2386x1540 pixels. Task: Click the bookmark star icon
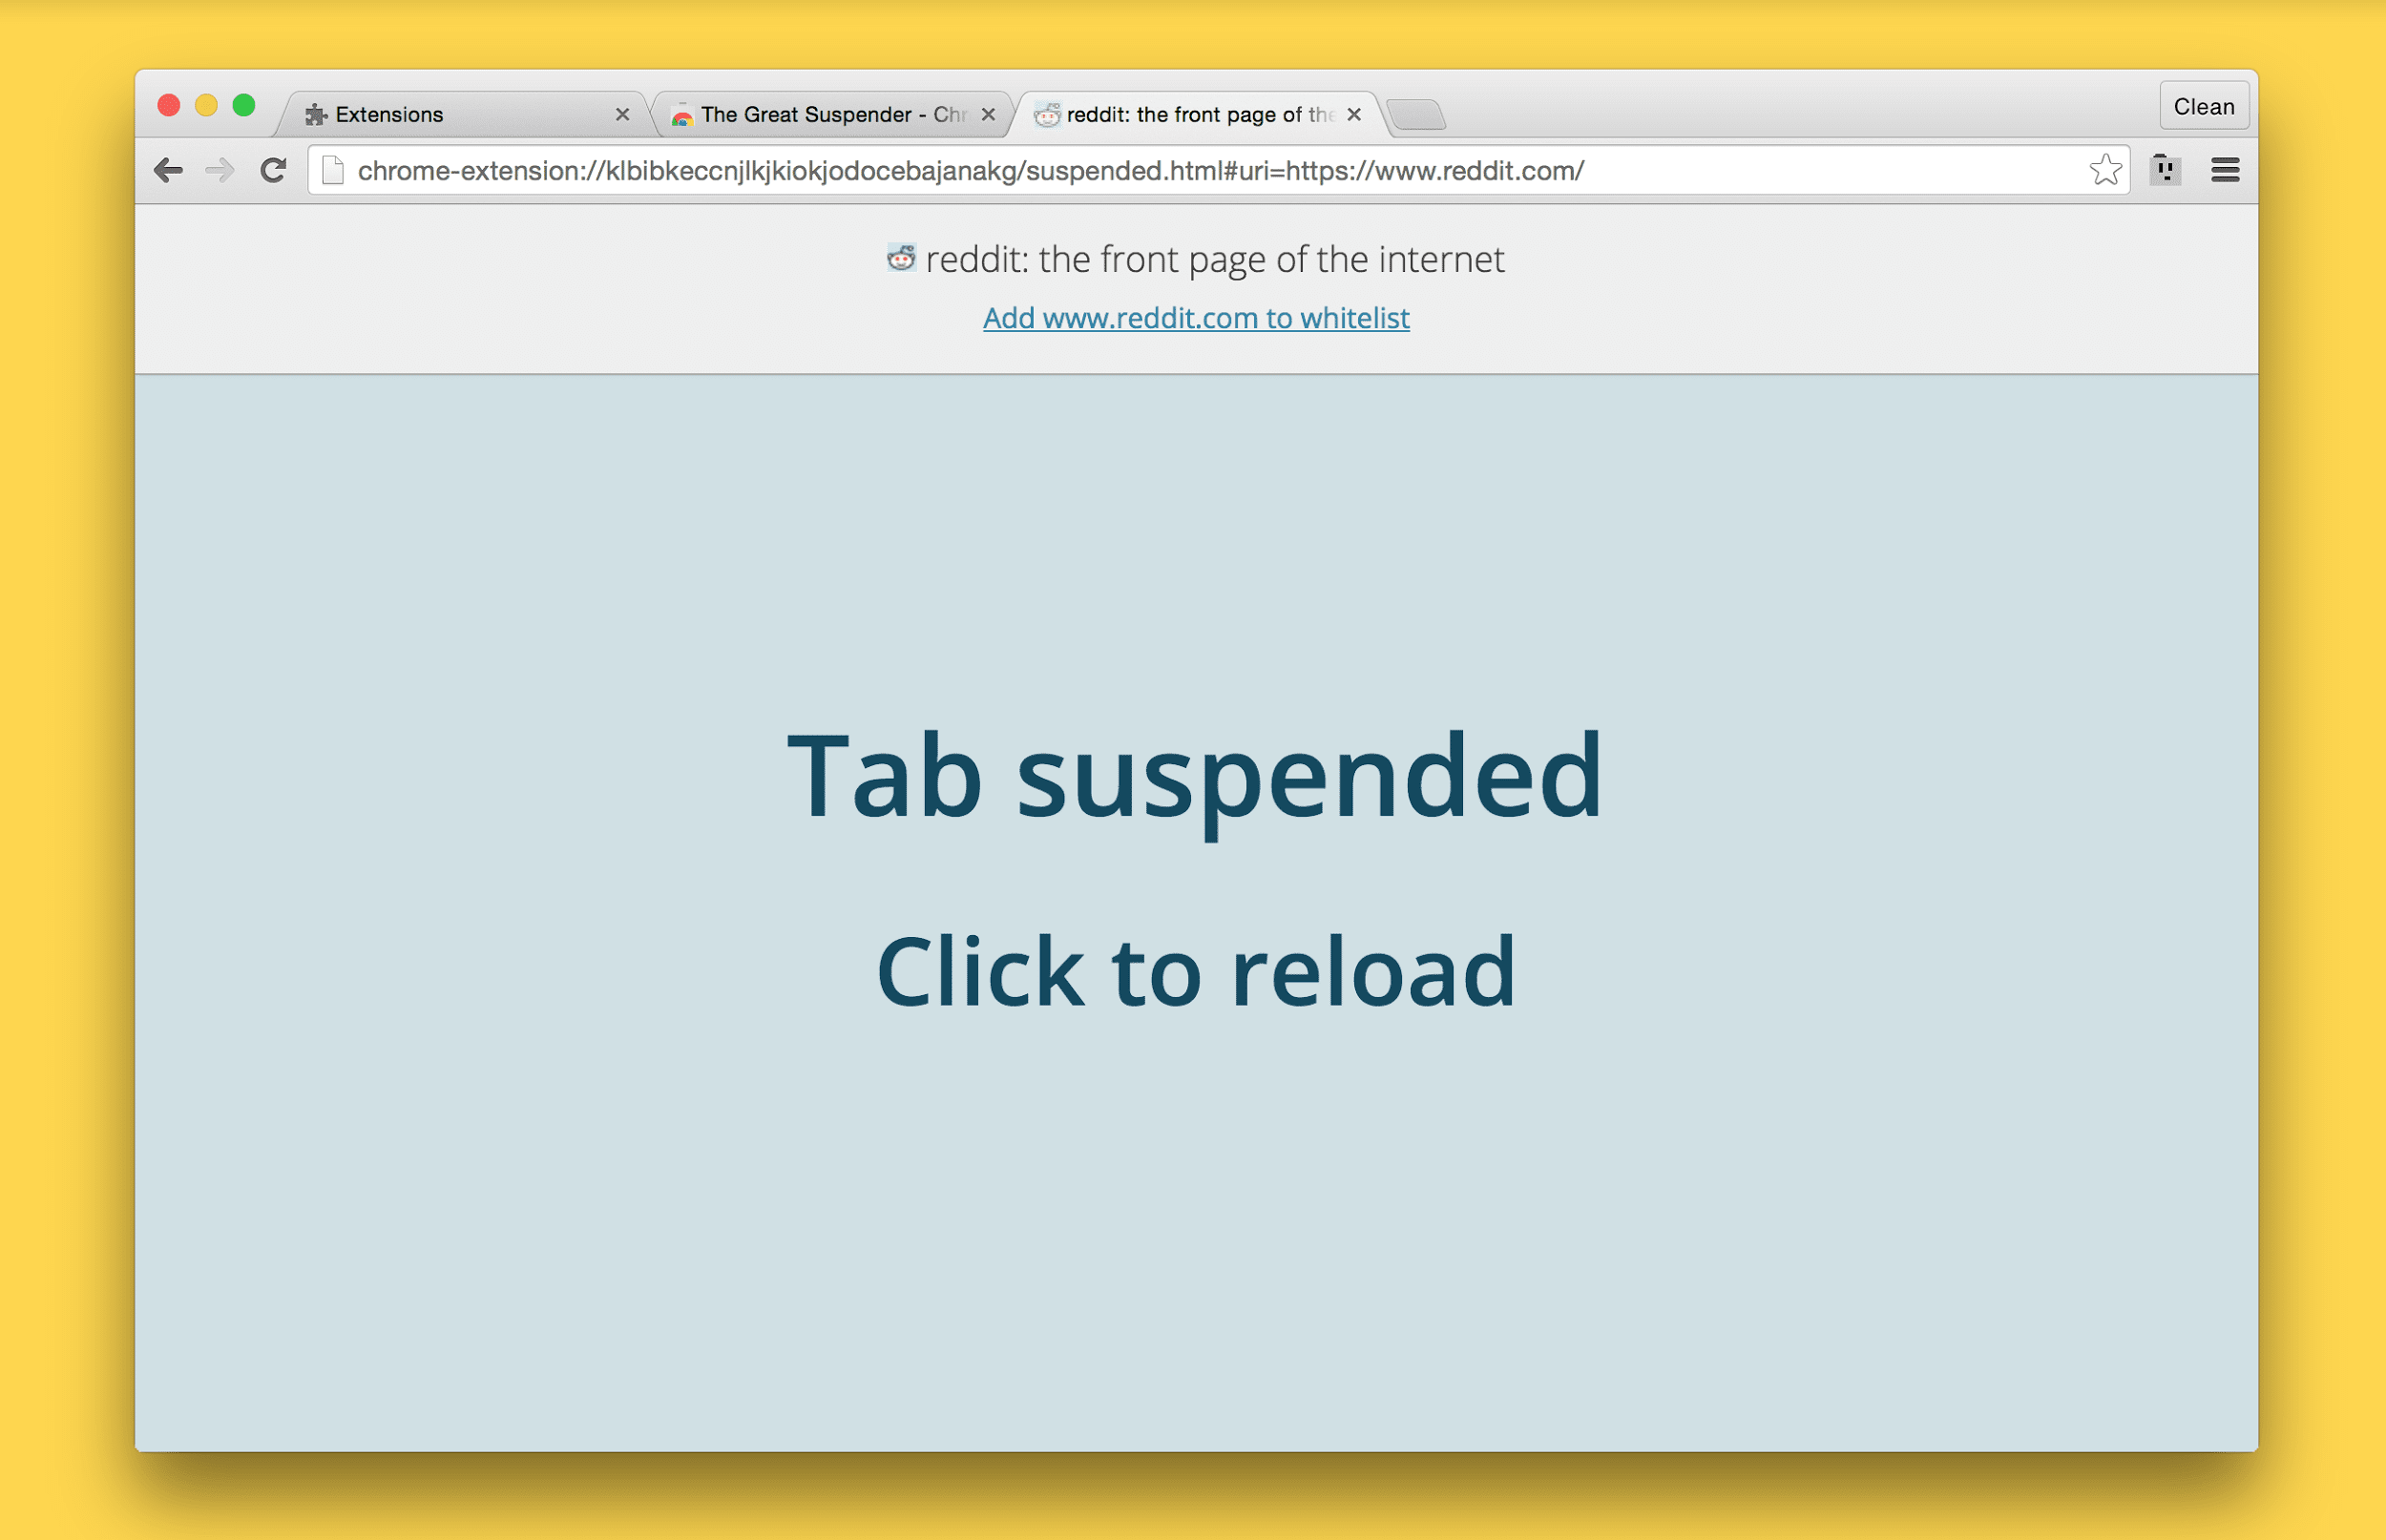2104,171
